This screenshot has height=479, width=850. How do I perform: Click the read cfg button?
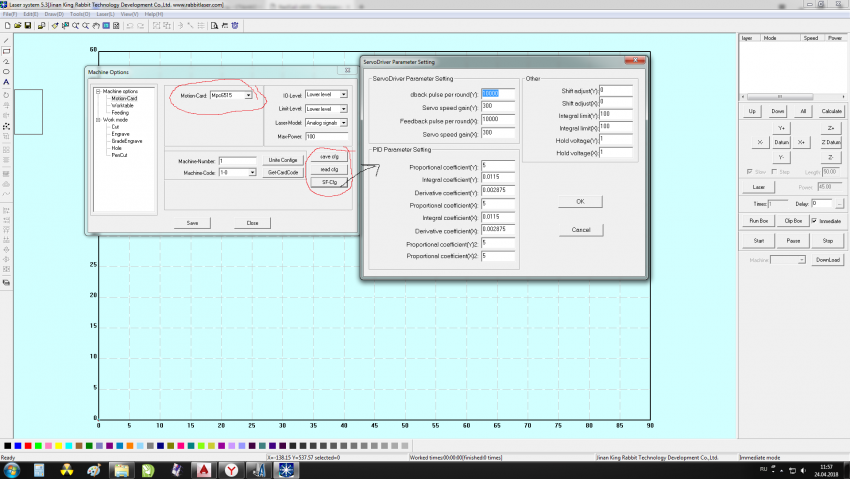329,169
